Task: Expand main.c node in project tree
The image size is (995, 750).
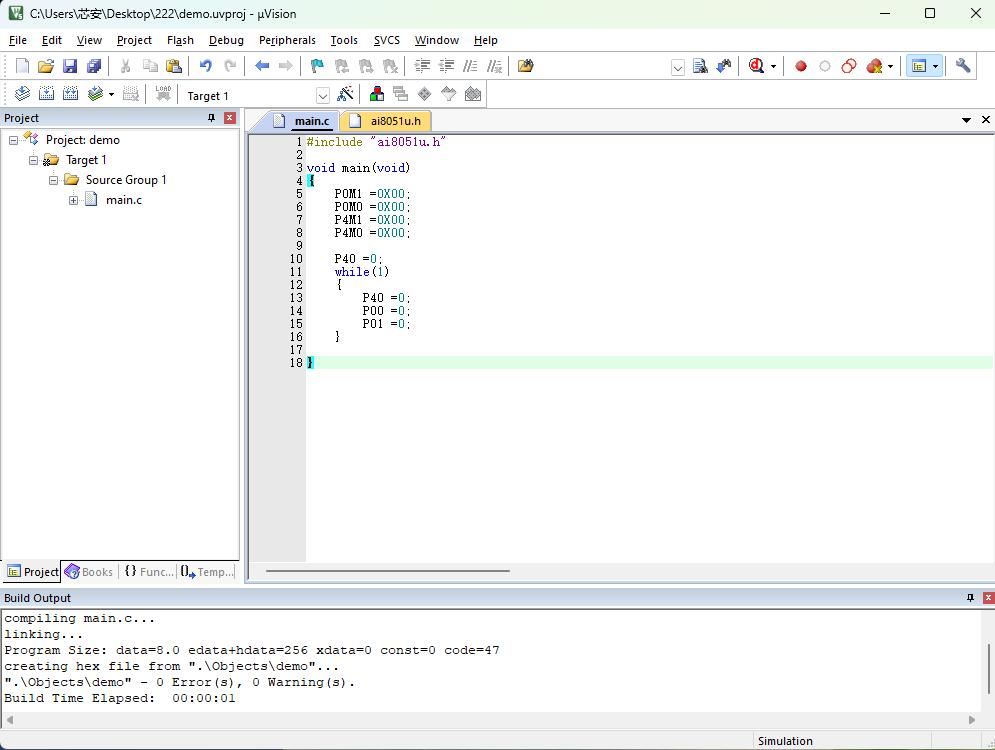Action: click(x=74, y=200)
